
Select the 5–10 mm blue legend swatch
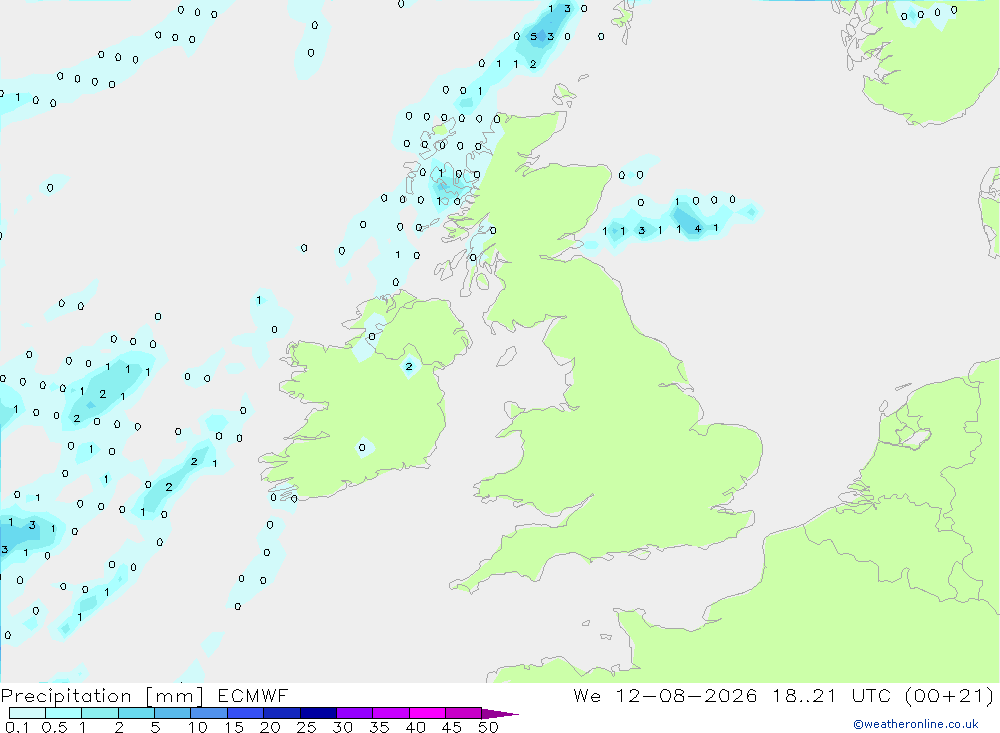coord(172,713)
